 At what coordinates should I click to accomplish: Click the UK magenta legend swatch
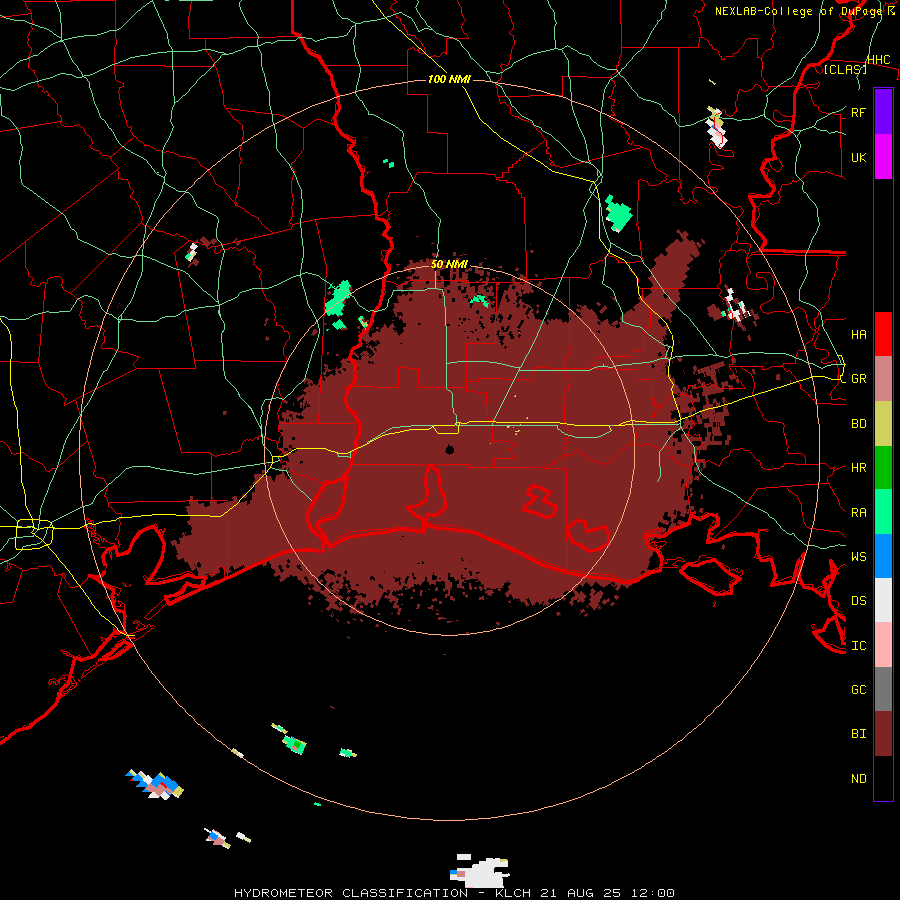[883, 157]
